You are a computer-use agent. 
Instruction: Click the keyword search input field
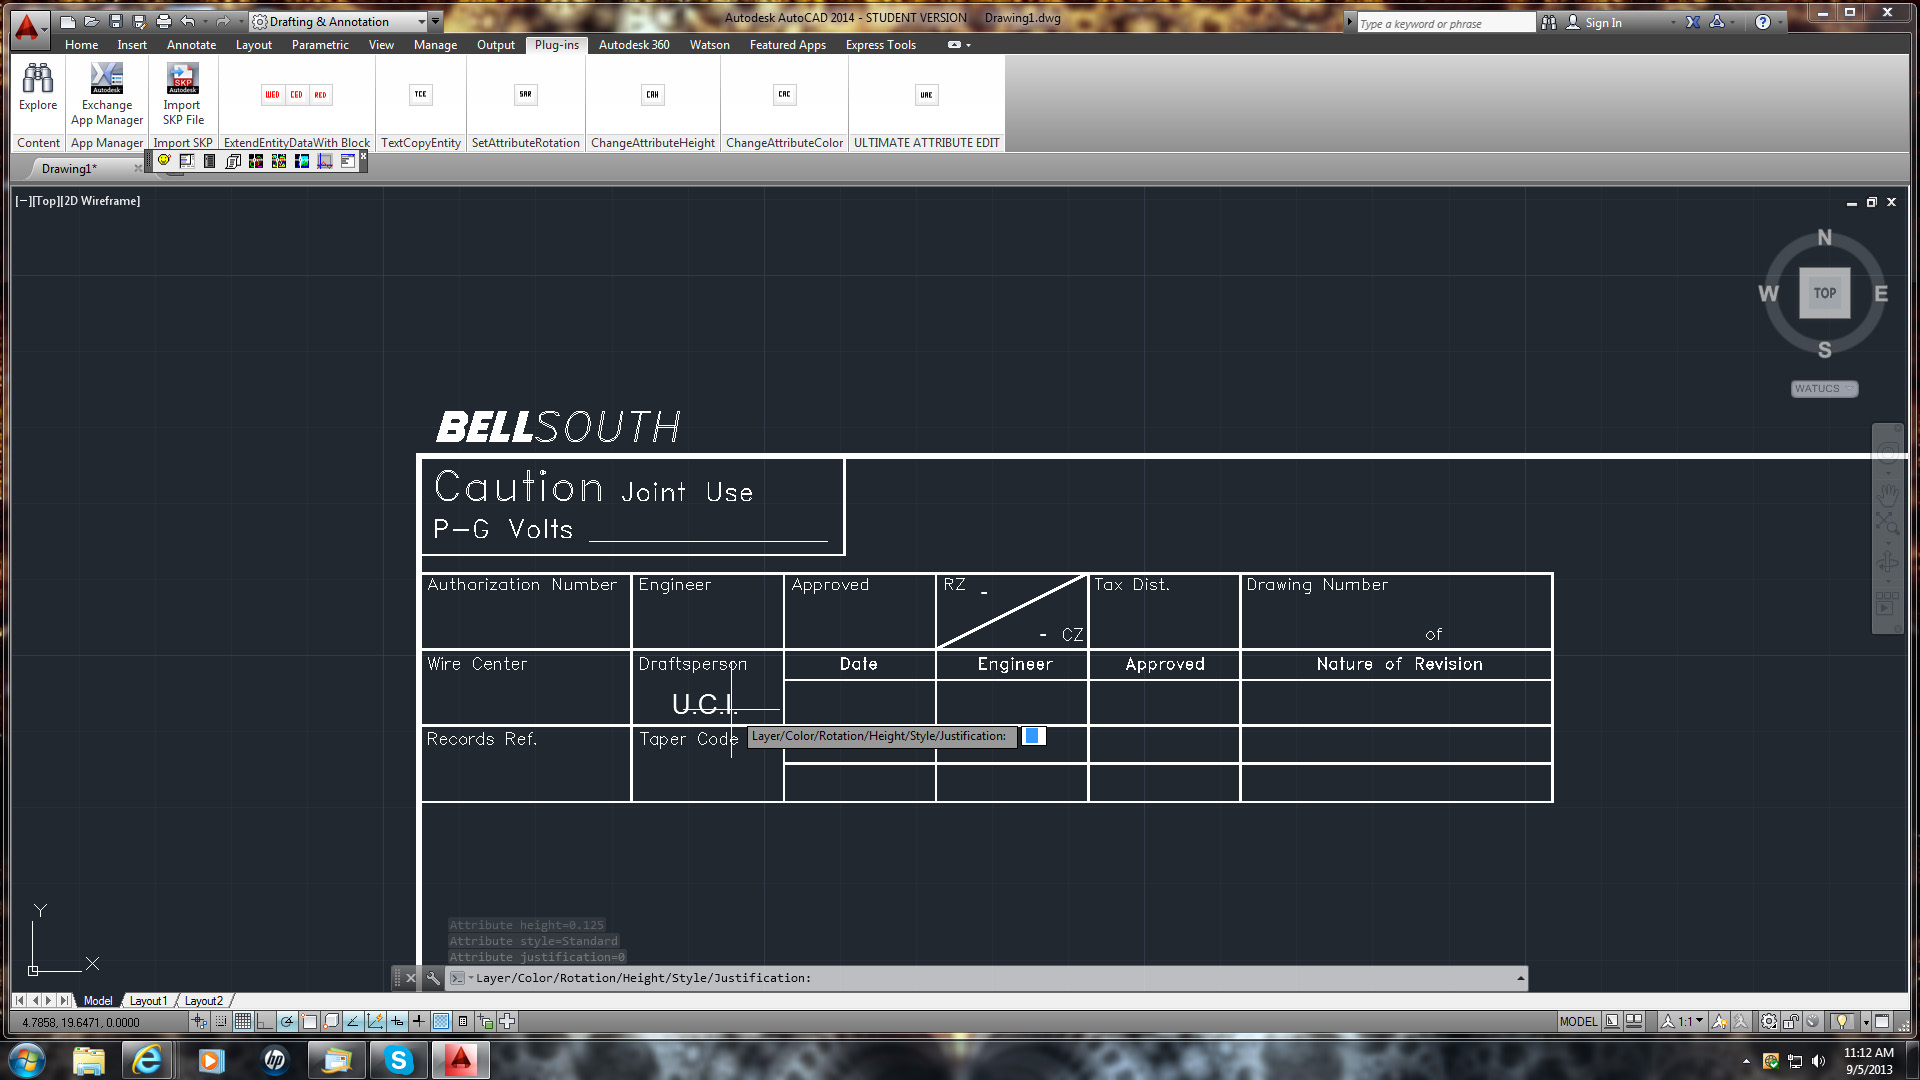1444,23
